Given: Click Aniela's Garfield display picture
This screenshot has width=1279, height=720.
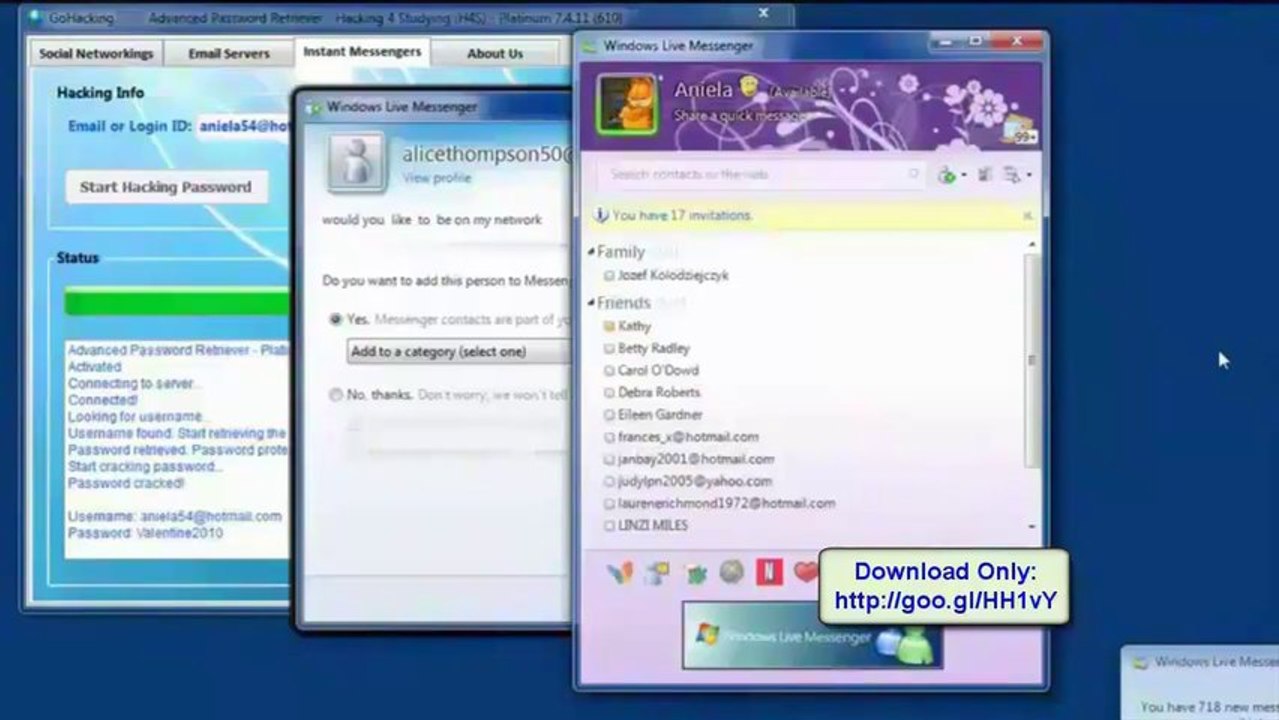Looking at the screenshot, I should click(x=627, y=103).
